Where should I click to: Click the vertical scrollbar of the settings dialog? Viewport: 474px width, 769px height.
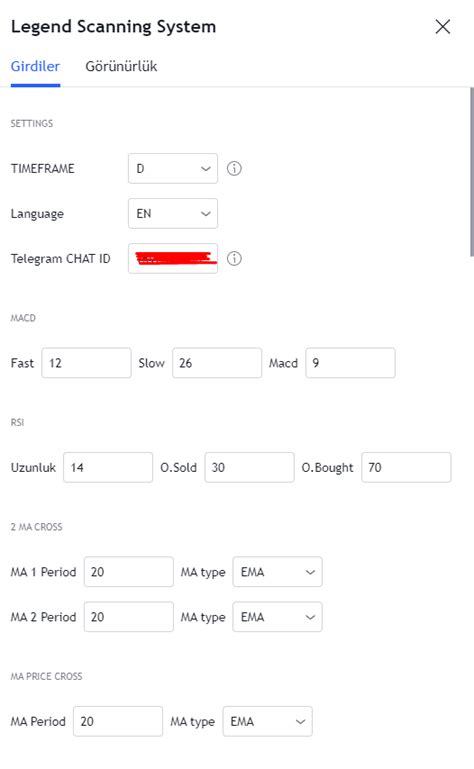[x=472, y=172]
